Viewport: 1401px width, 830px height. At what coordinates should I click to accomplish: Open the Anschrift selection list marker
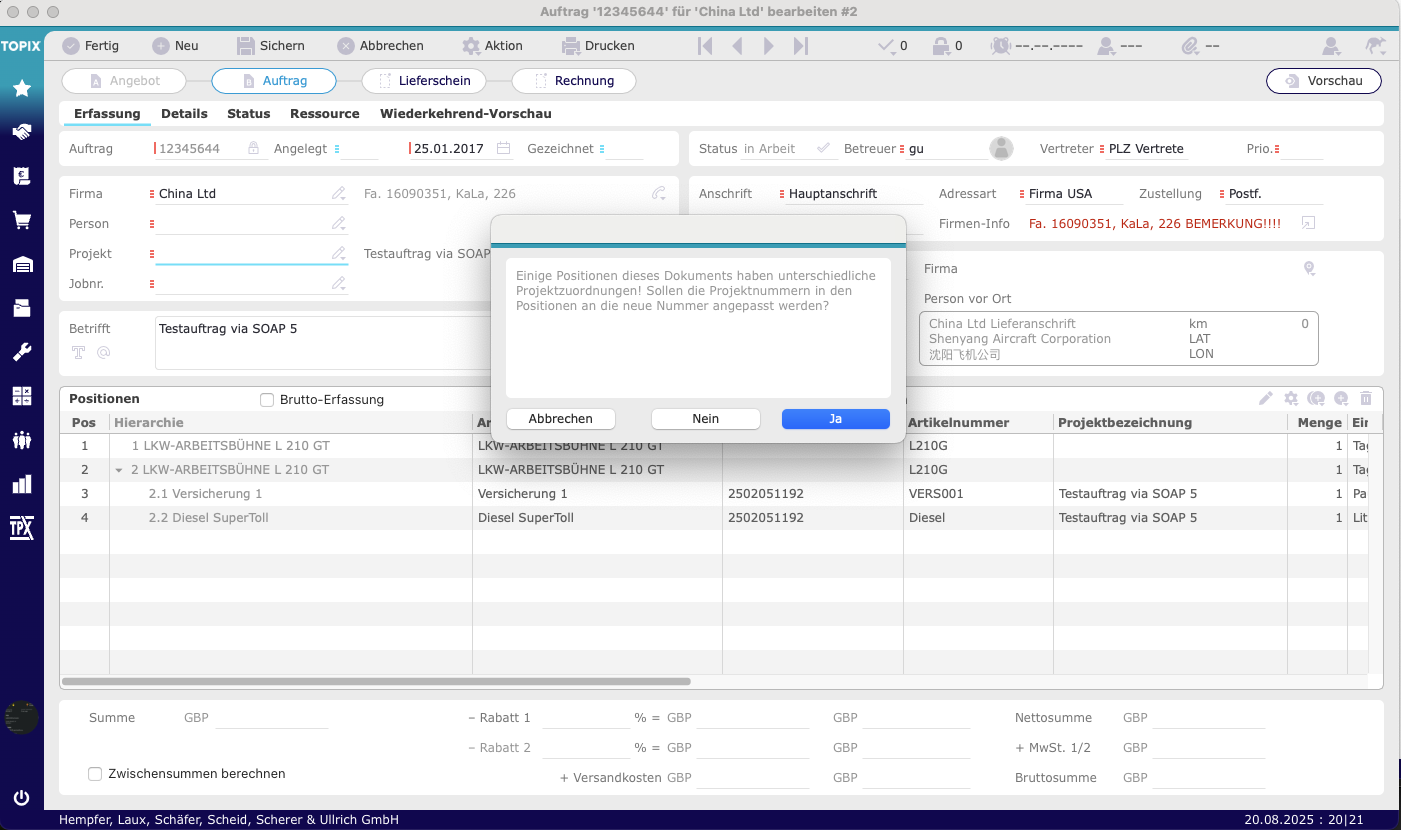pyautogui.click(x=782, y=194)
